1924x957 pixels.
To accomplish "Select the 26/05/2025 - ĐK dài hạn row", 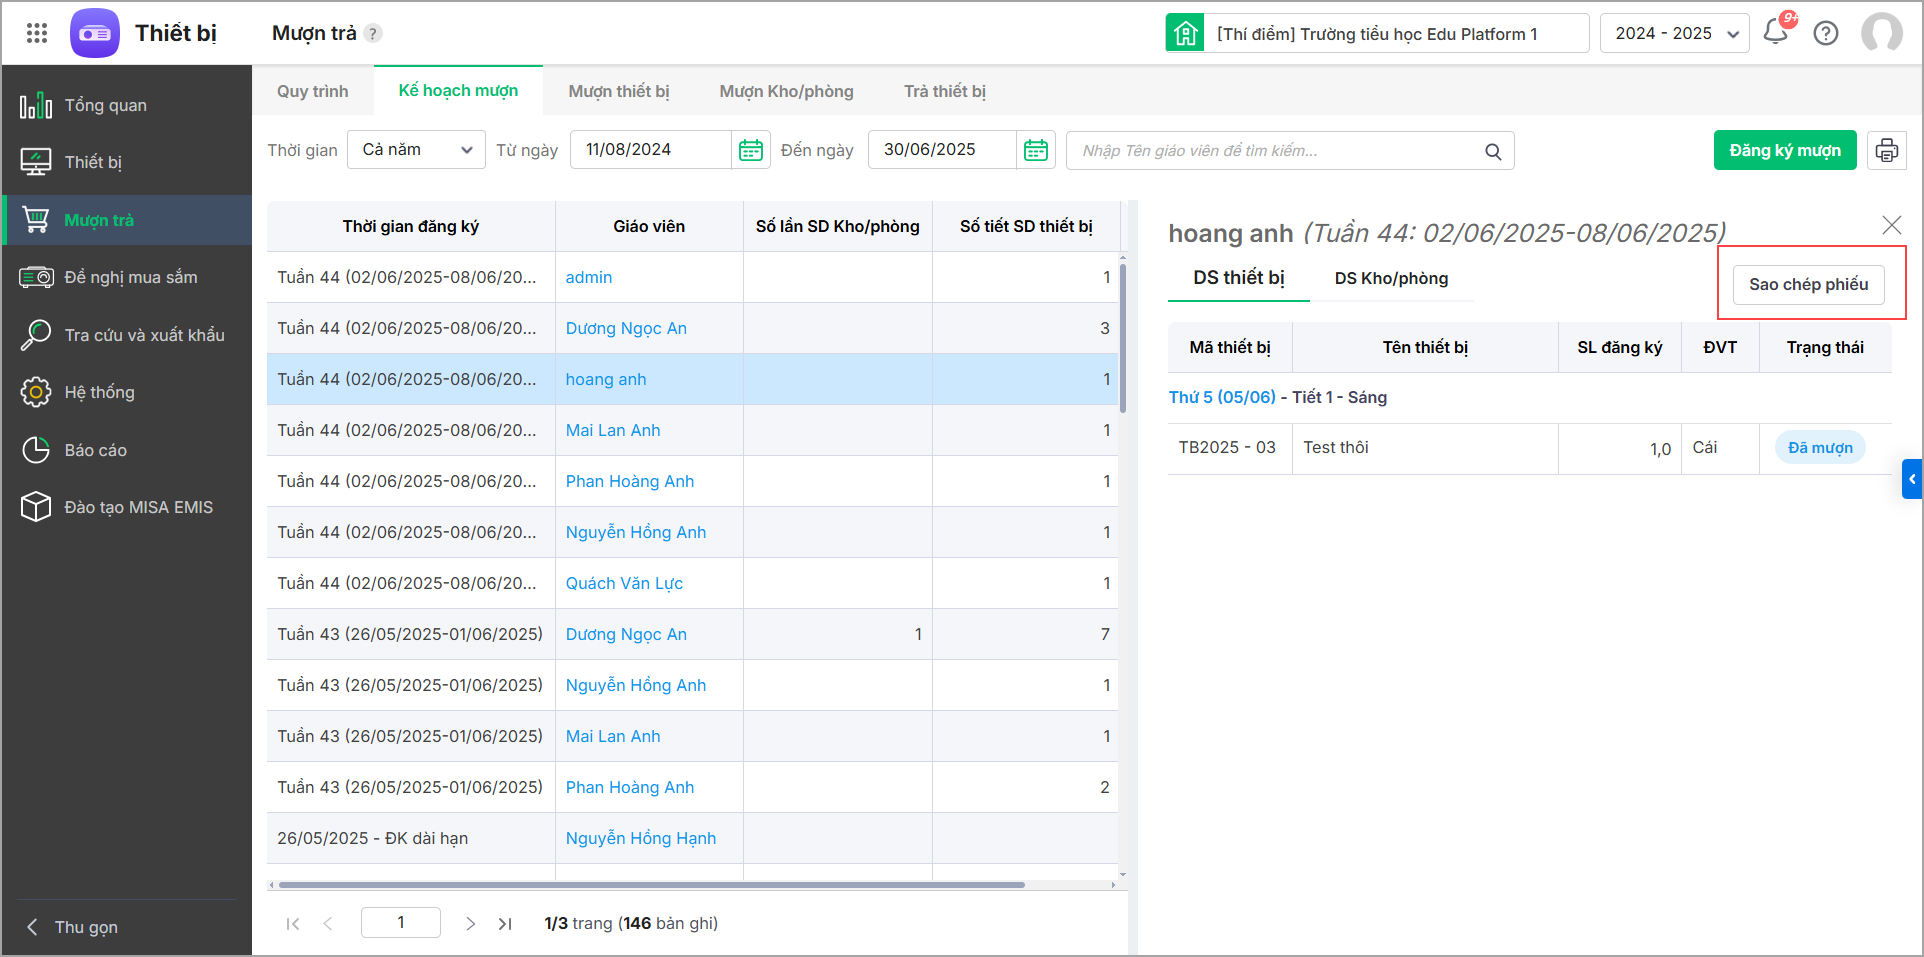I will 692,838.
